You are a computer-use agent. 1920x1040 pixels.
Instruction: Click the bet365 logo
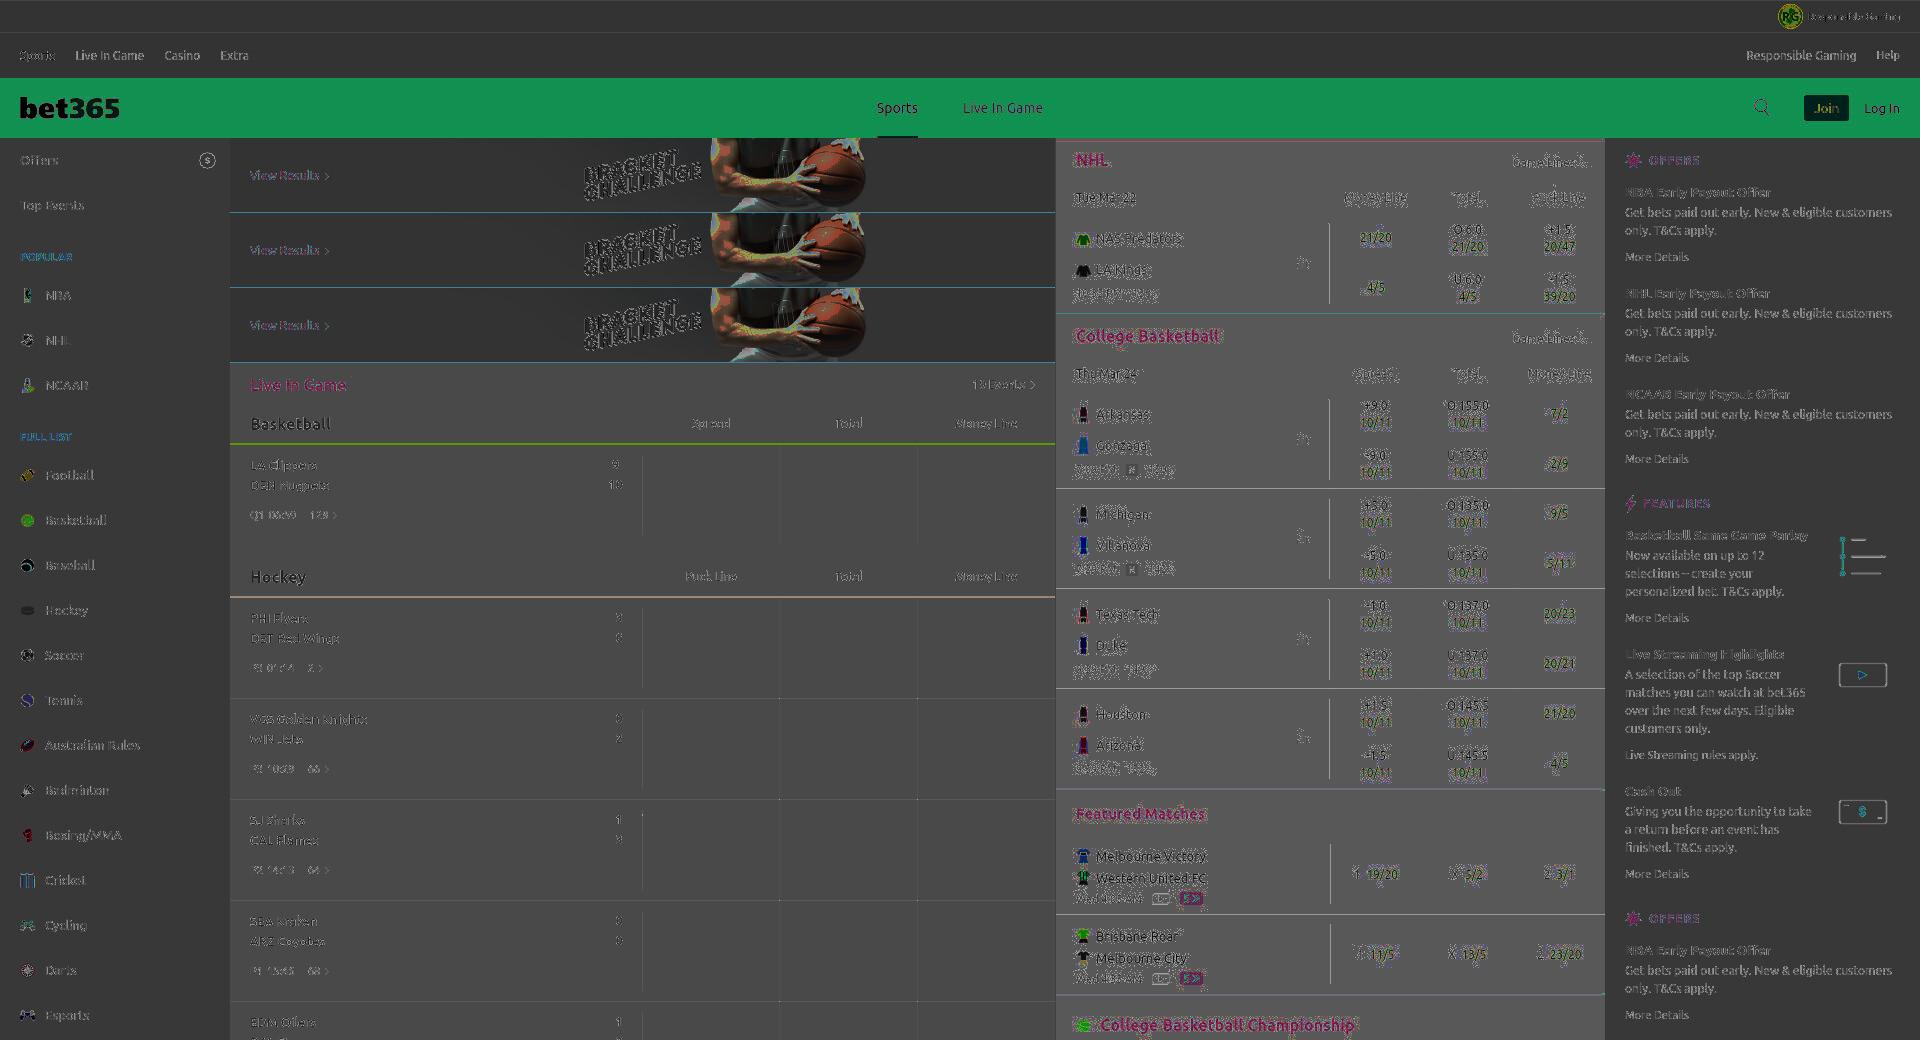69,108
